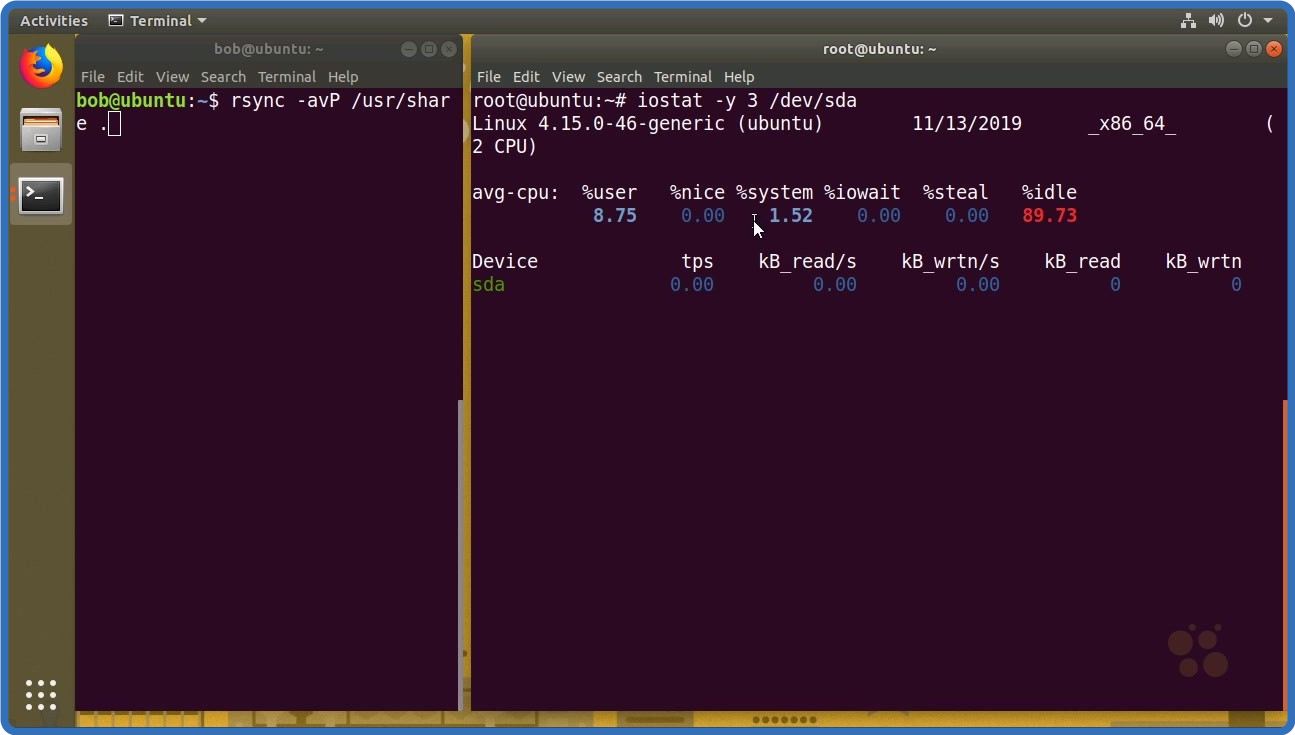
Task: Click the avg-cpu: label
Action: click(516, 192)
